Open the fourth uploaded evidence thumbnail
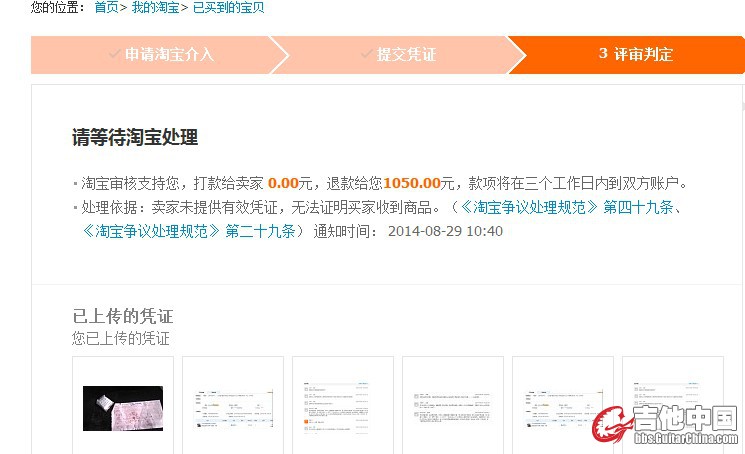745x454 pixels. point(453,408)
